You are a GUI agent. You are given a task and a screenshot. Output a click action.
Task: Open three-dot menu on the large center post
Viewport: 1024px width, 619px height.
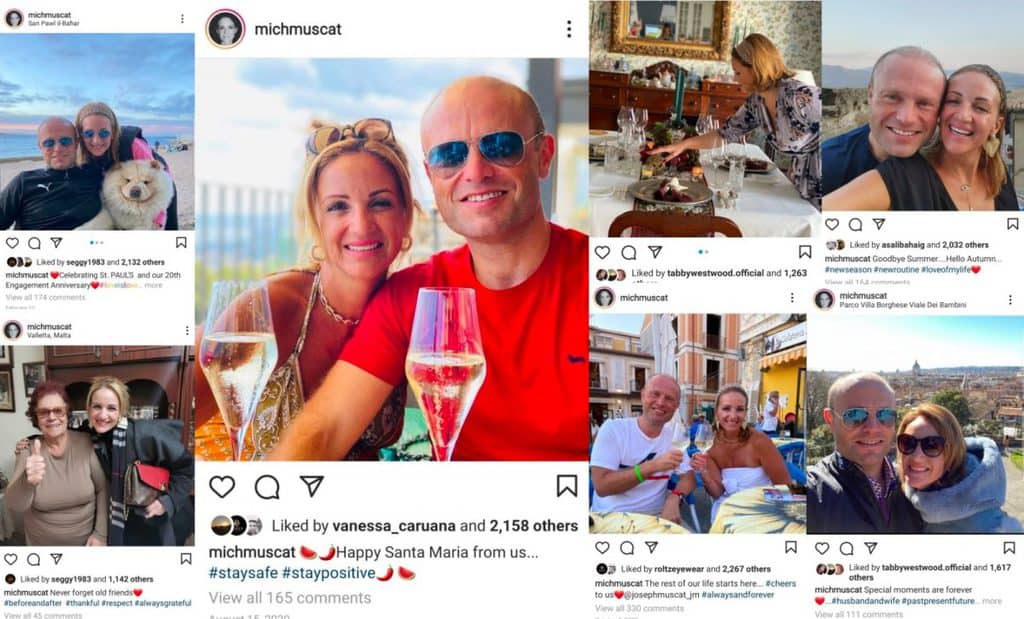[x=568, y=29]
